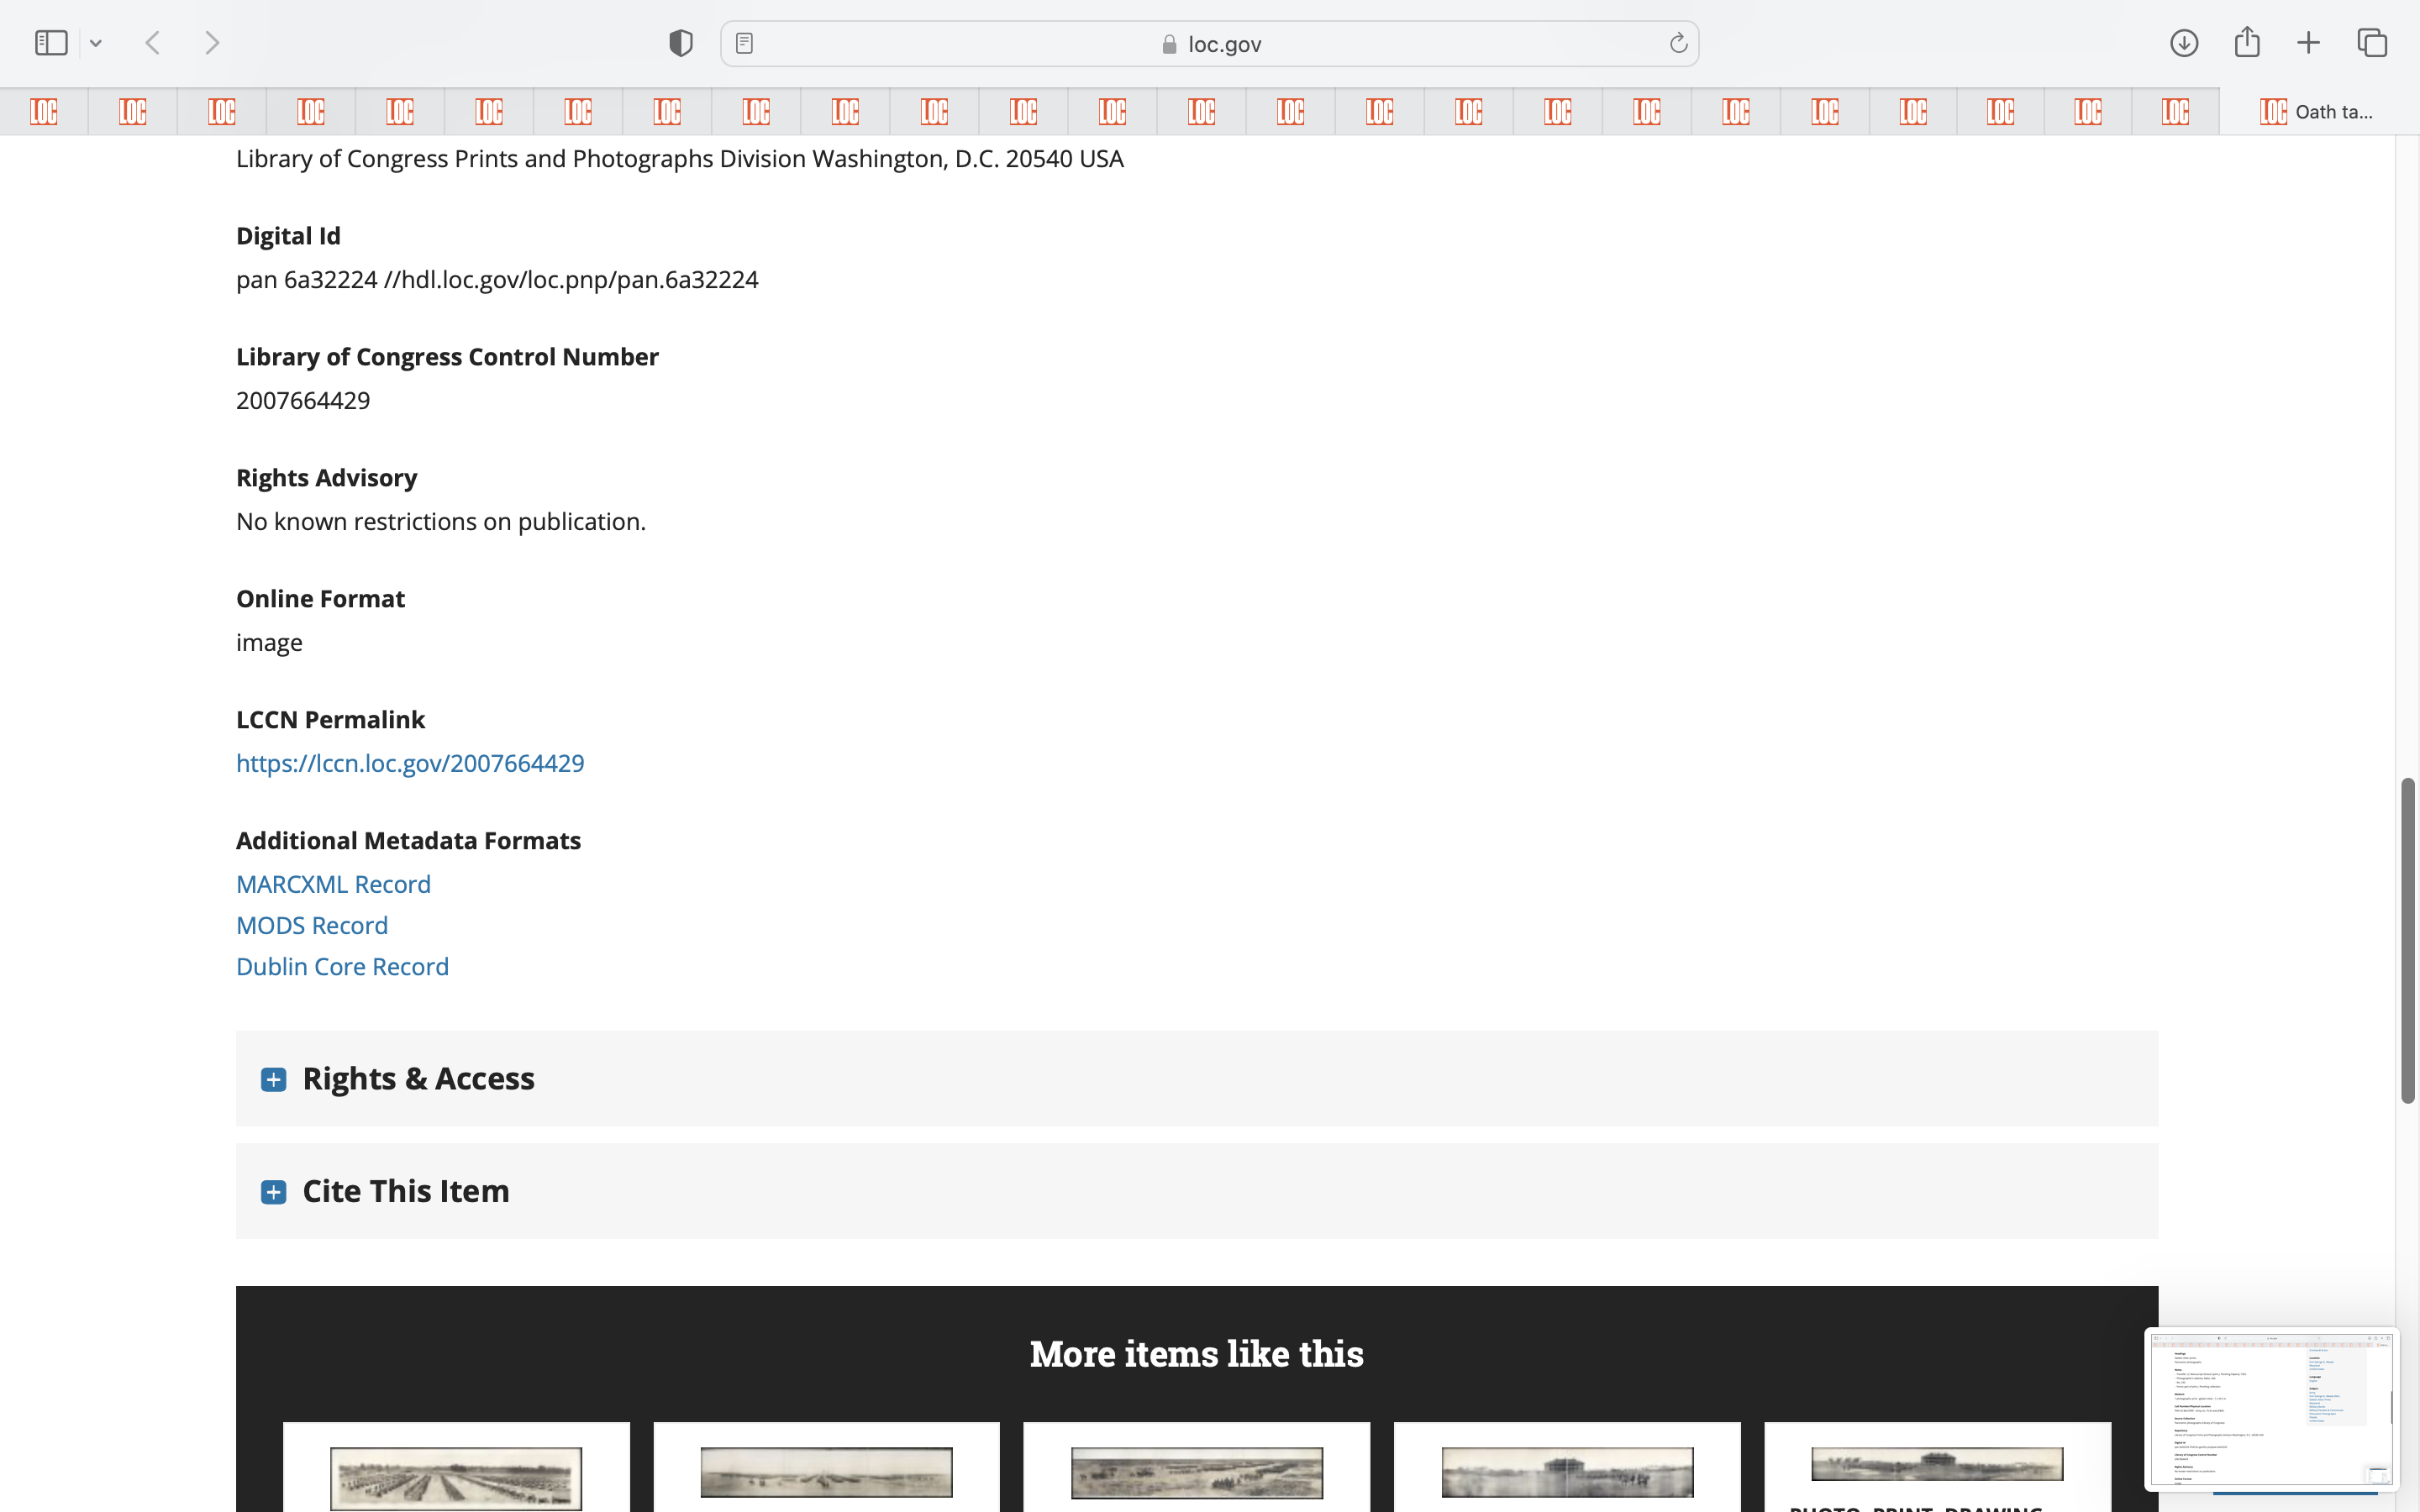The height and width of the screenshot is (1512, 2420).
Task: Open the sidebar chevron dropdown menu
Action: [96, 43]
